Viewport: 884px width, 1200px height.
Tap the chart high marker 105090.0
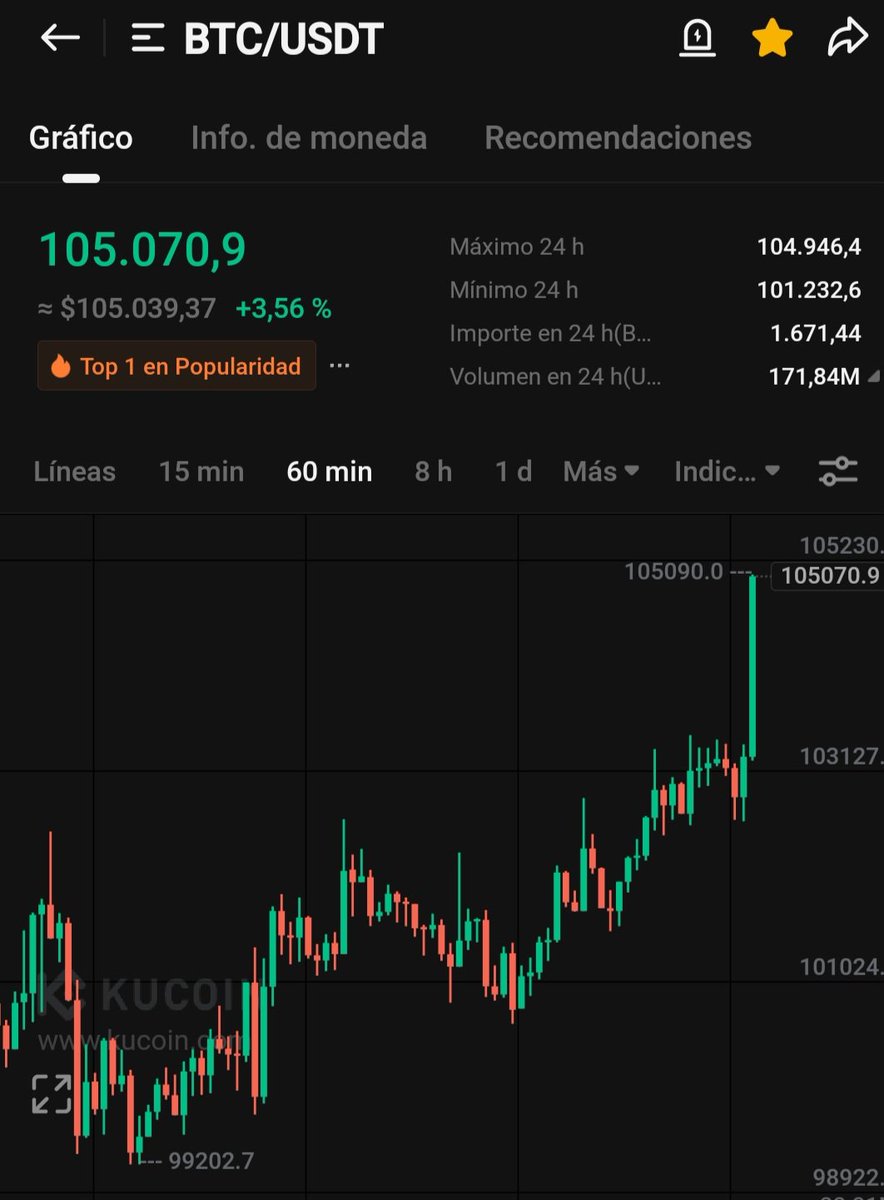pyautogui.click(x=673, y=572)
